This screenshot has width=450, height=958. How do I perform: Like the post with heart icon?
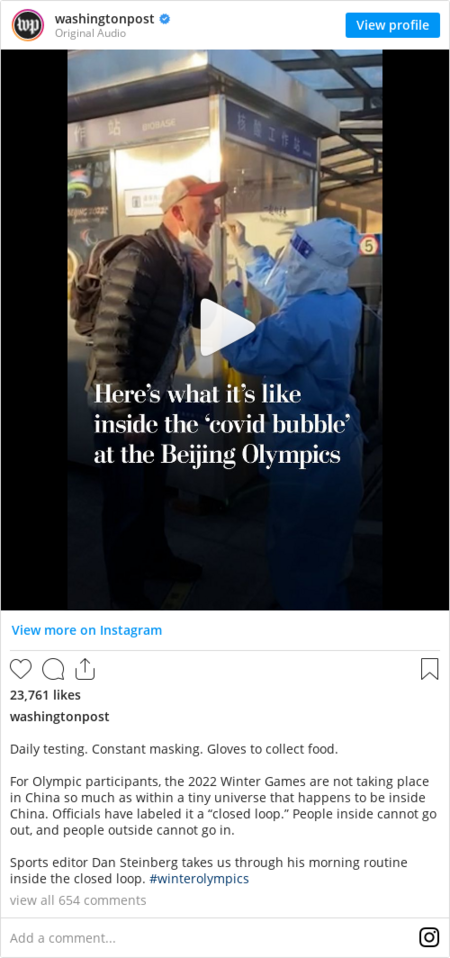pyautogui.click(x=21, y=669)
